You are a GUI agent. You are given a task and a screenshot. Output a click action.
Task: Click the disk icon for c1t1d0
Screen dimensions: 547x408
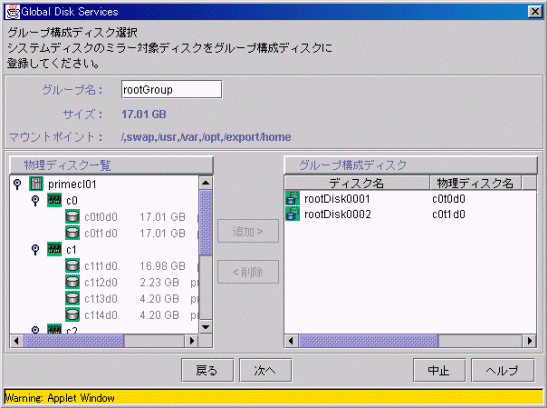(x=72, y=266)
